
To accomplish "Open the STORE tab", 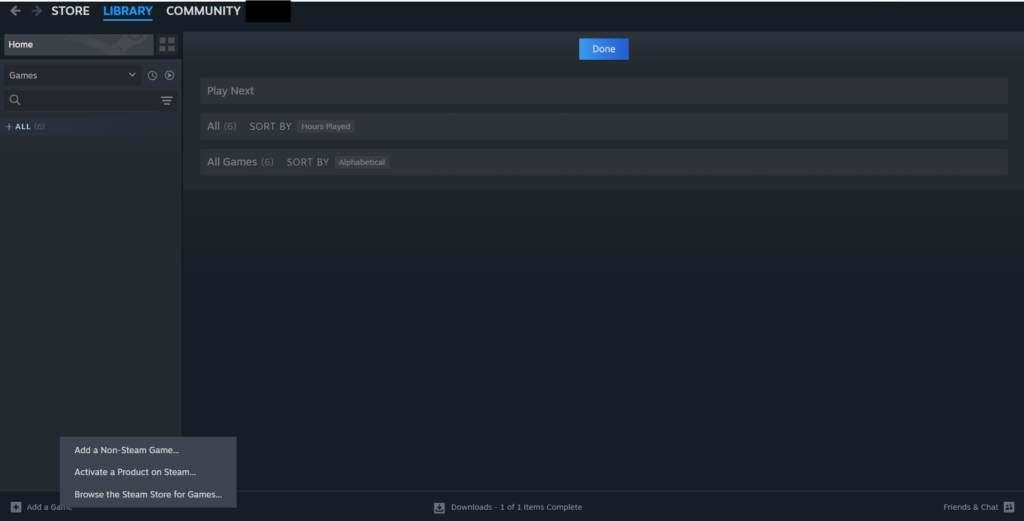I will [x=71, y=11].
